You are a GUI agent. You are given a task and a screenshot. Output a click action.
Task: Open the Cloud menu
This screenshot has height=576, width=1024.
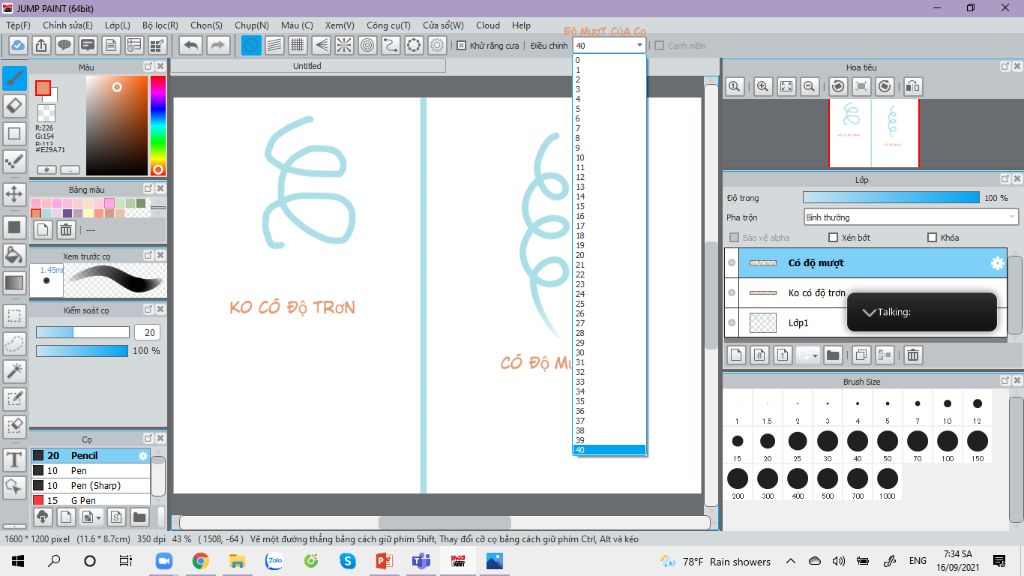coord(488,25)
